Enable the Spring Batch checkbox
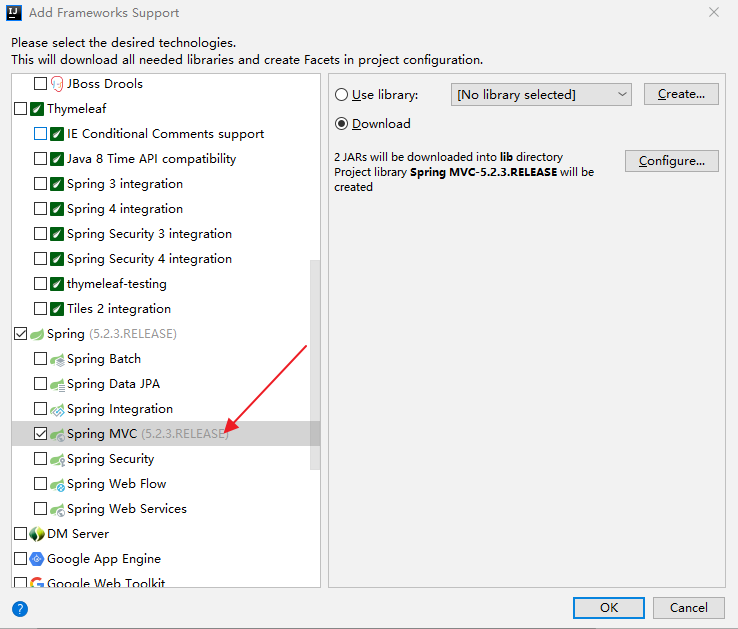Viewport: 738px width, 629px height. point(40,359)
